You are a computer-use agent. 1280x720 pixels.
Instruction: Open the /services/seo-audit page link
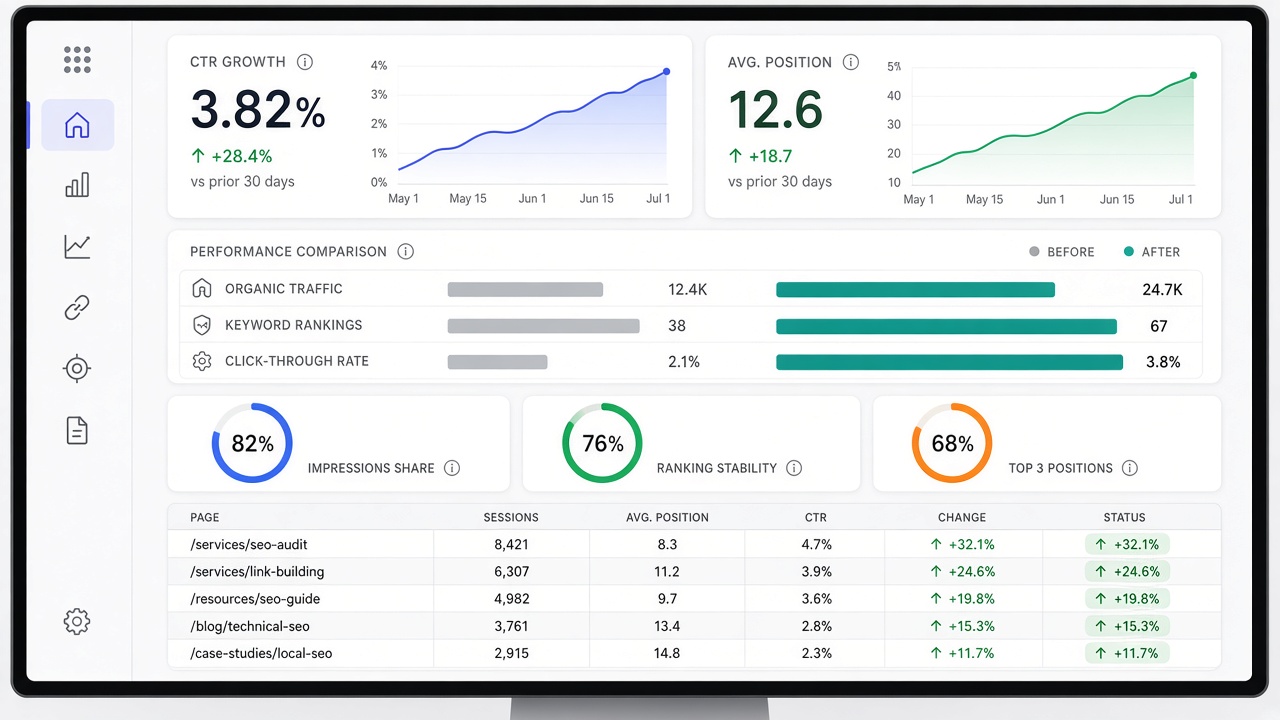249,545
